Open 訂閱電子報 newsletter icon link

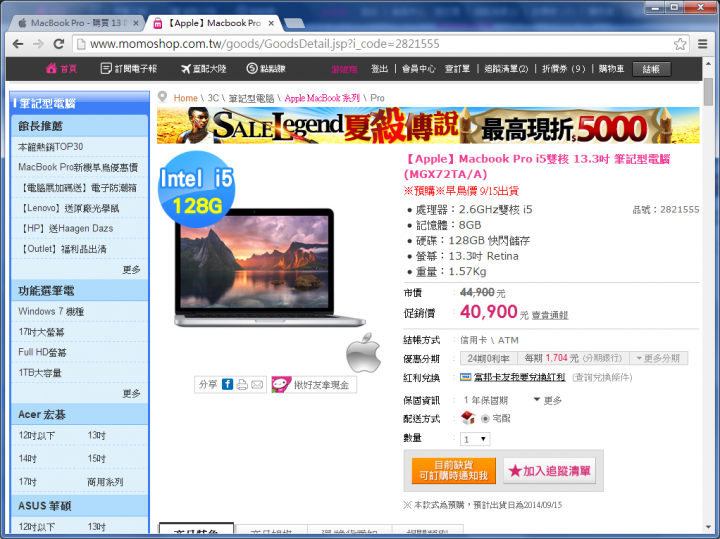coord(129,69)
